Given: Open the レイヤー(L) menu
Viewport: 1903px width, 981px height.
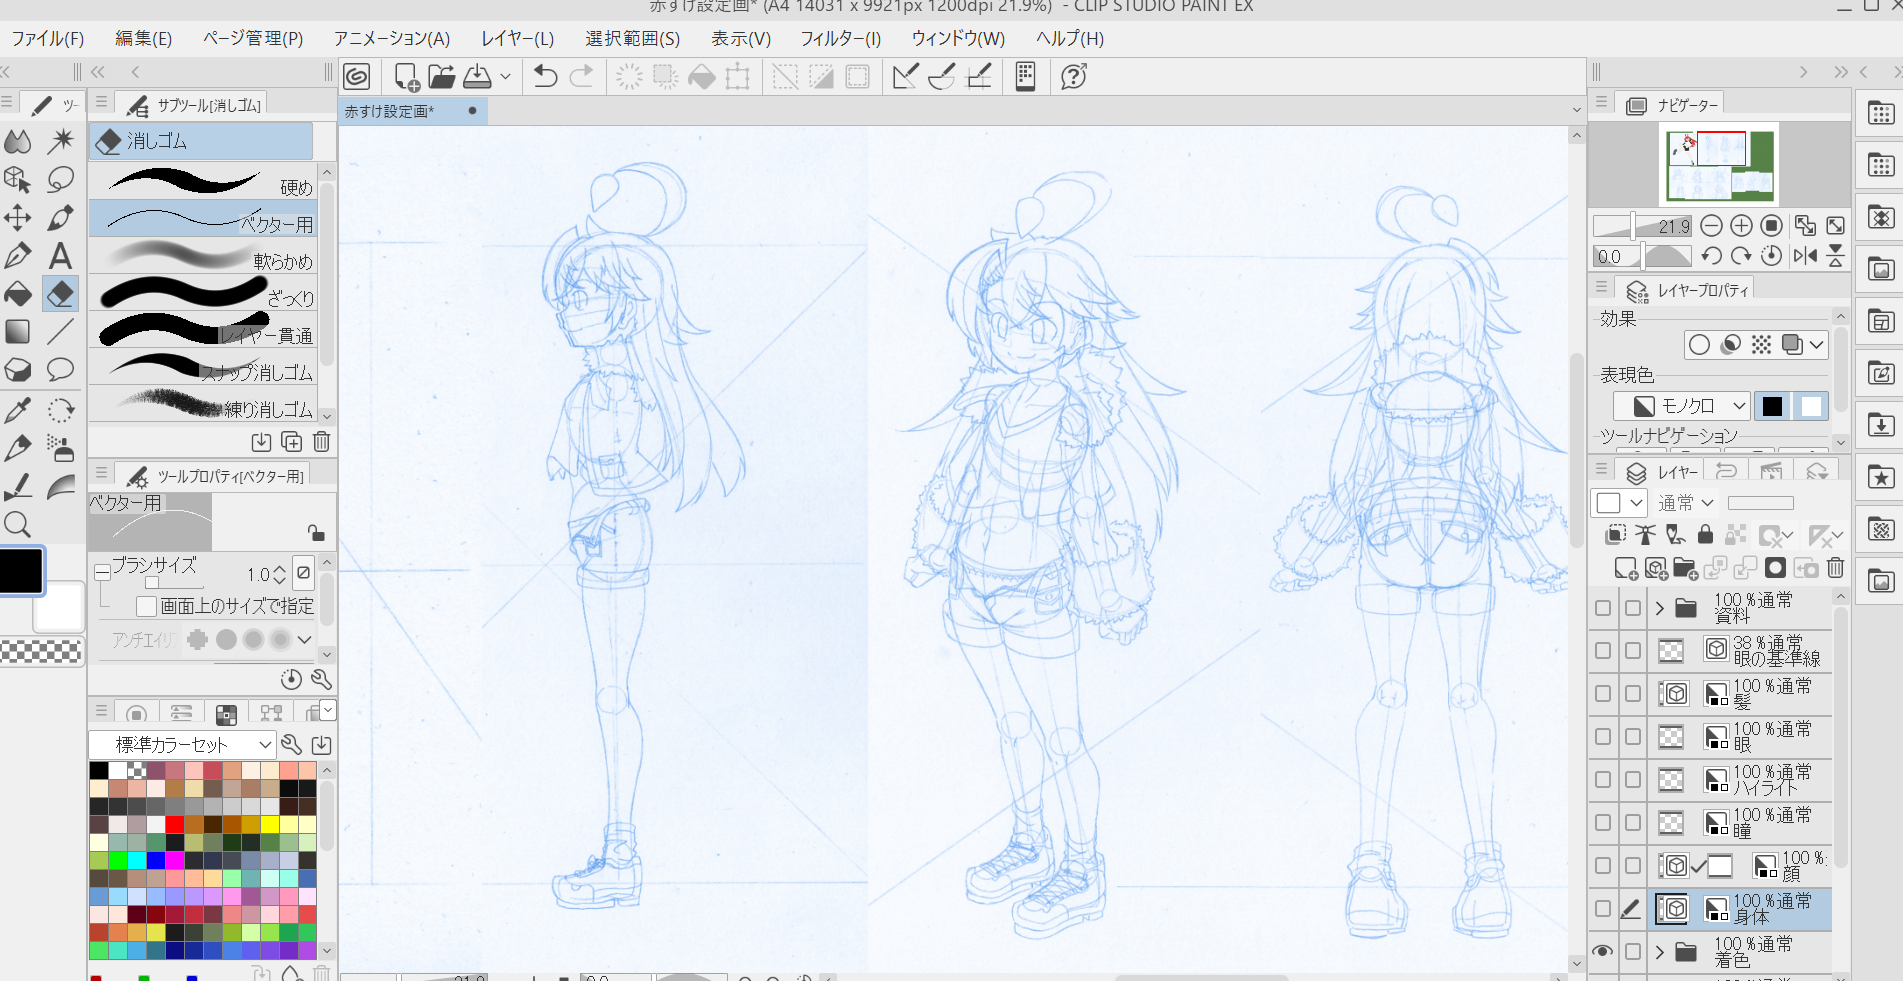Looking at the screenshot, I should click(x=517, y=39).
